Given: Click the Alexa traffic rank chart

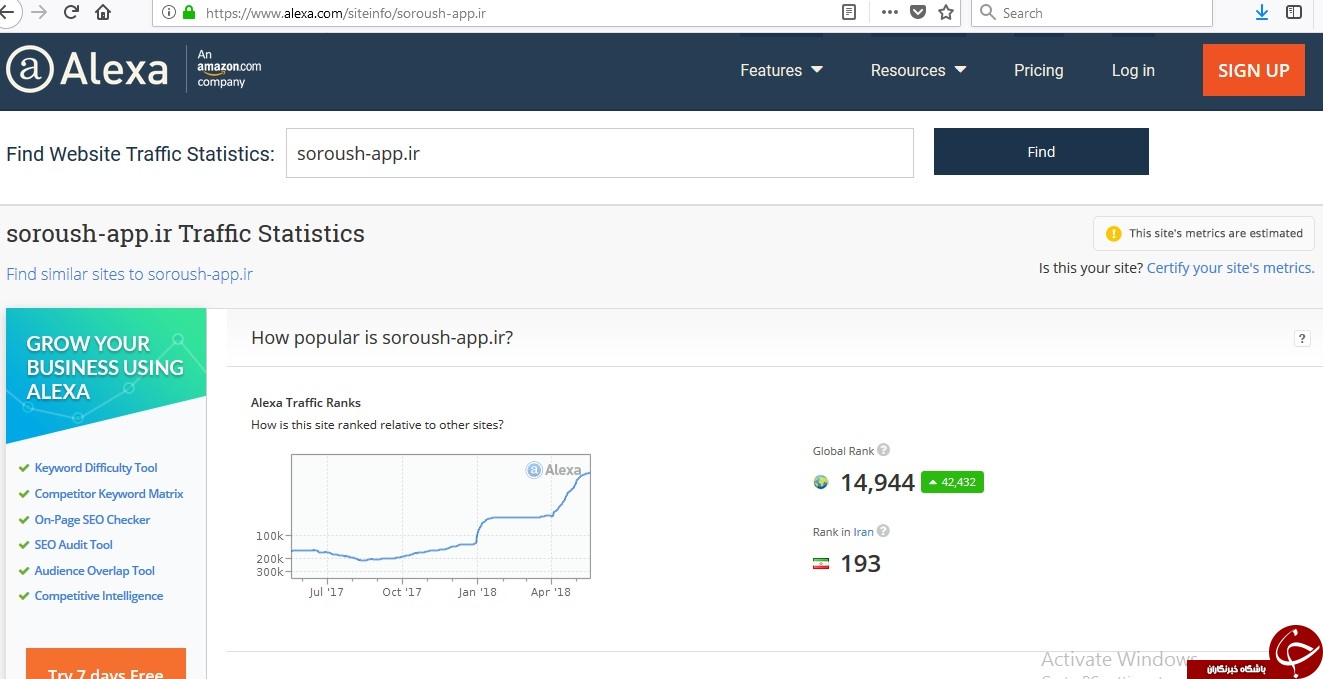Looking at the screenshot, I should tap(440, 516).
